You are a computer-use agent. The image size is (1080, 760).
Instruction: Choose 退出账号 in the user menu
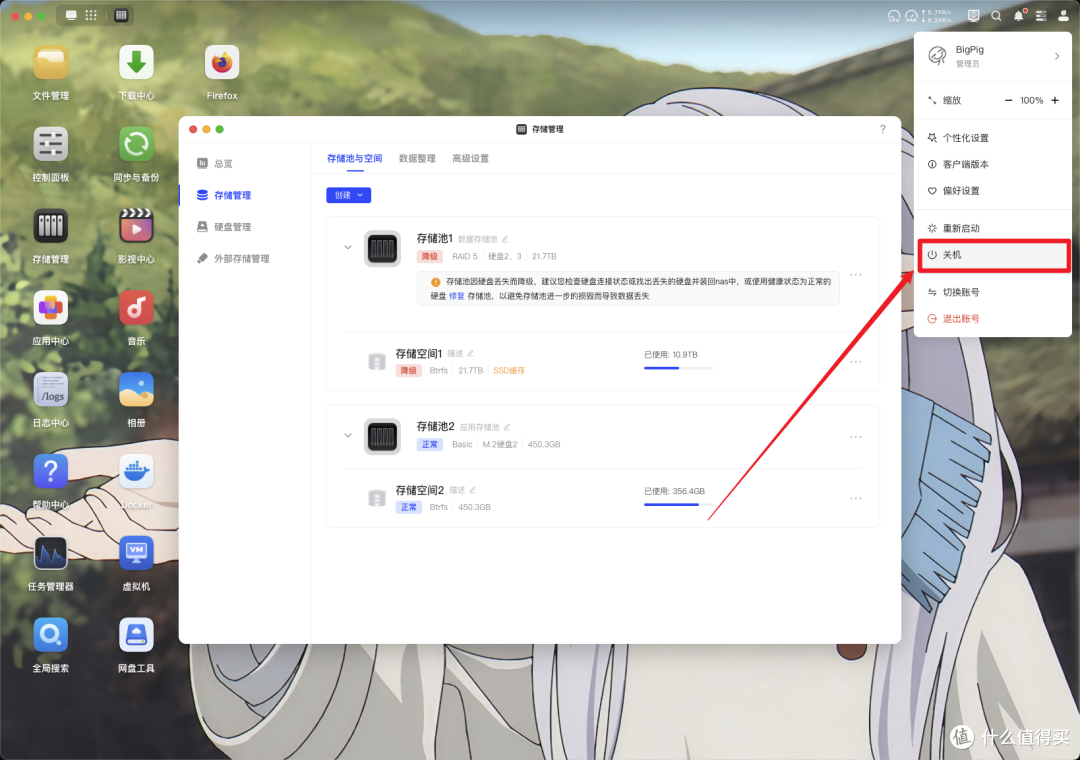click(993, 318)
